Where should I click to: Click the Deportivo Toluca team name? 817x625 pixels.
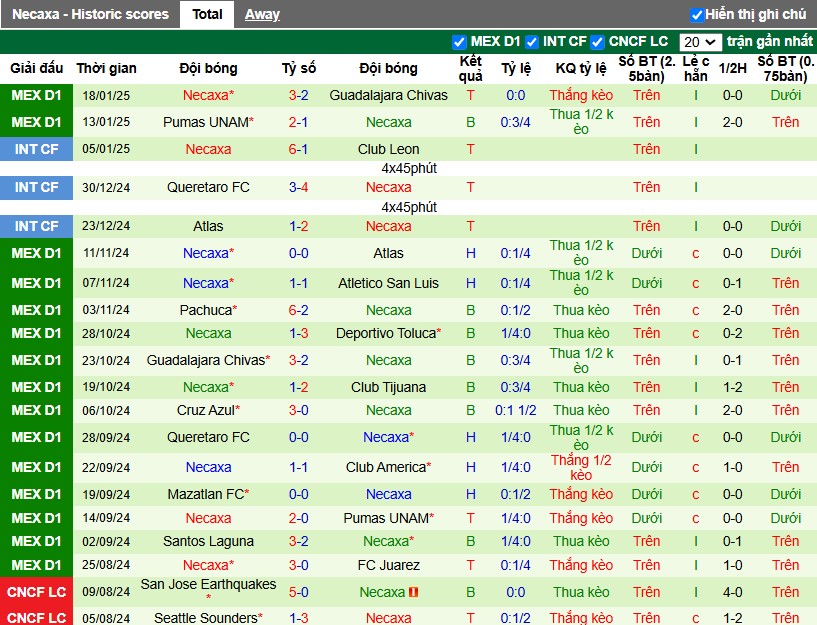[x=385, y=333]
